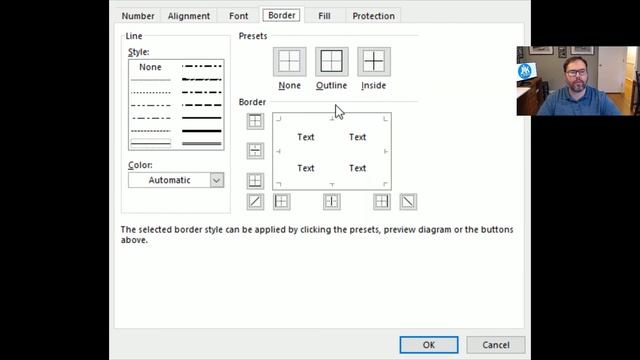The image size is (640, 360).
Task: Select None in the line Style list
Action: click(151, 67)
